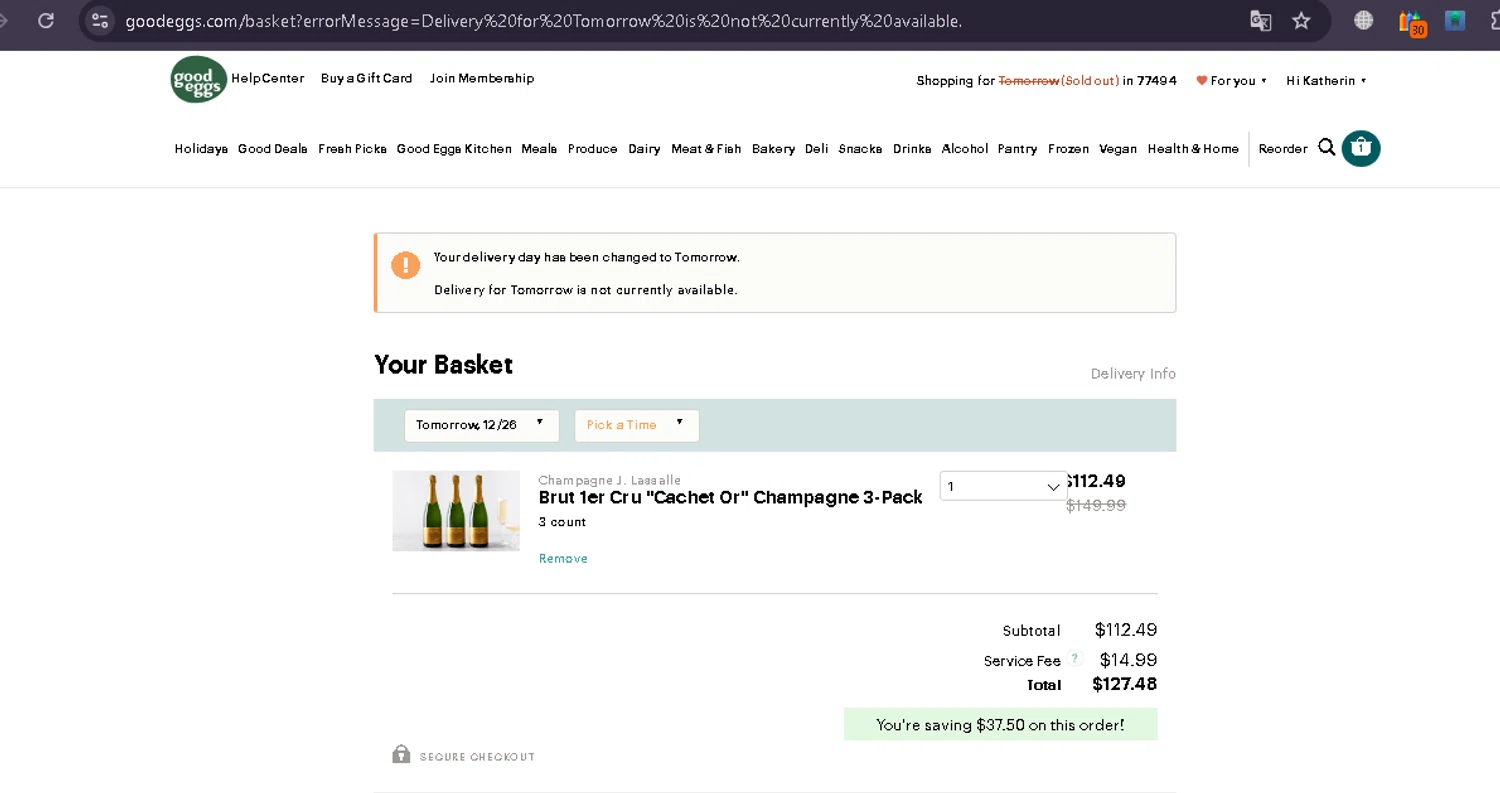The image size is (1500, 793).
Task: Open the Holidays category
Action: click(x=201, y=149)
